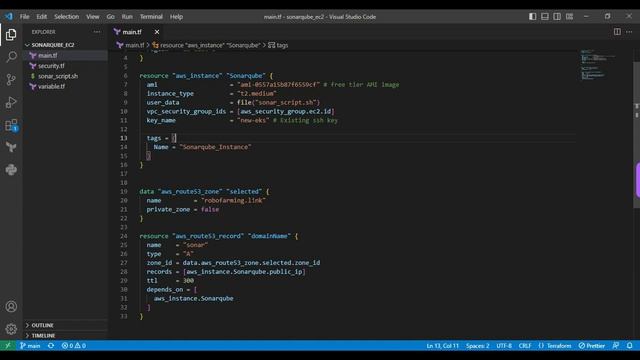Click the Prettier status item
Viewport: 640px width, 360px height.
tap(592, 346)
